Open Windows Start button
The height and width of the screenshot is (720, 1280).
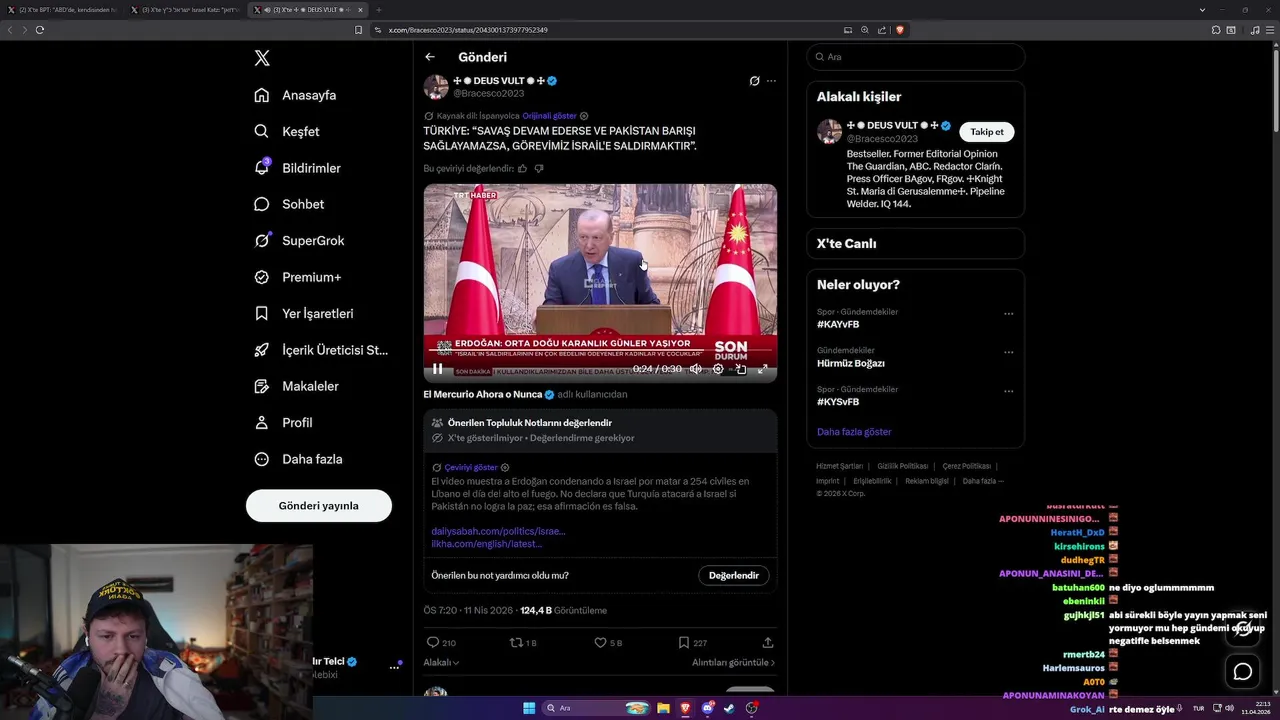[x=529, y=708]
